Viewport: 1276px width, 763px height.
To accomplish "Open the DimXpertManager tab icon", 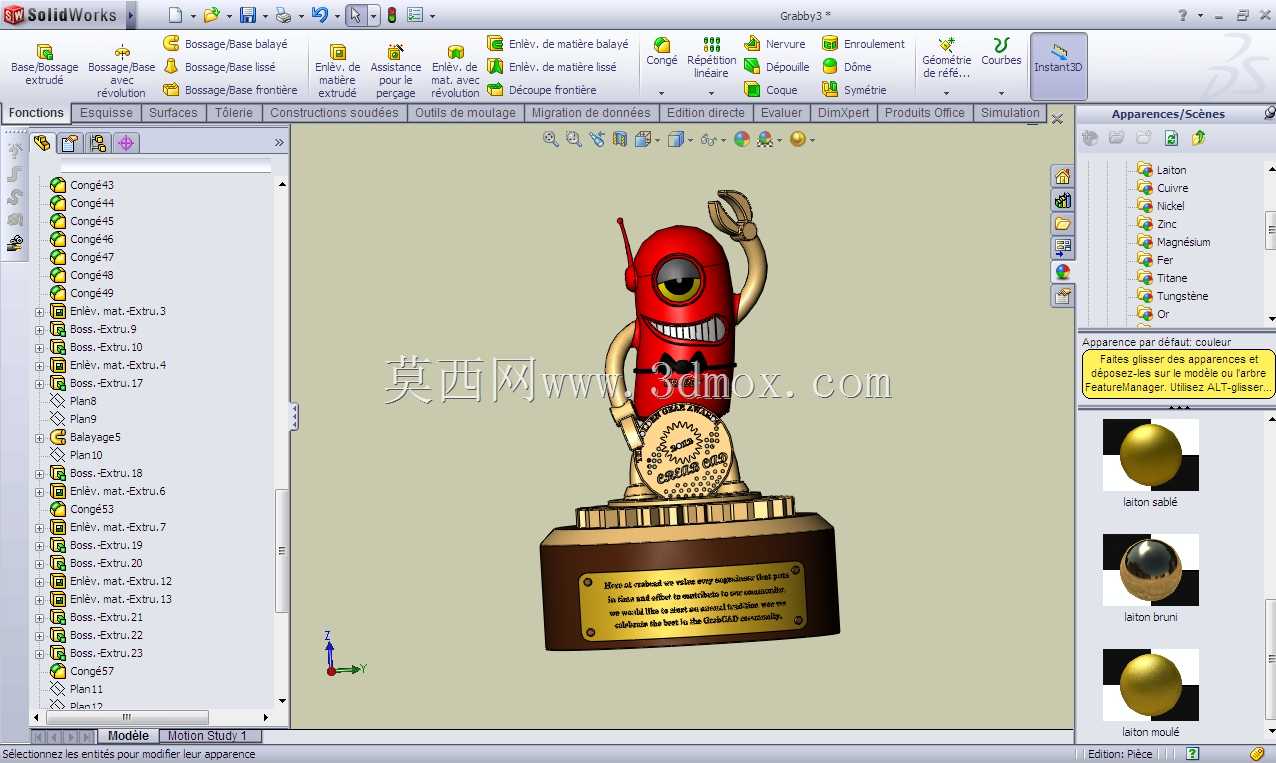I will click(x=126, y=143).
